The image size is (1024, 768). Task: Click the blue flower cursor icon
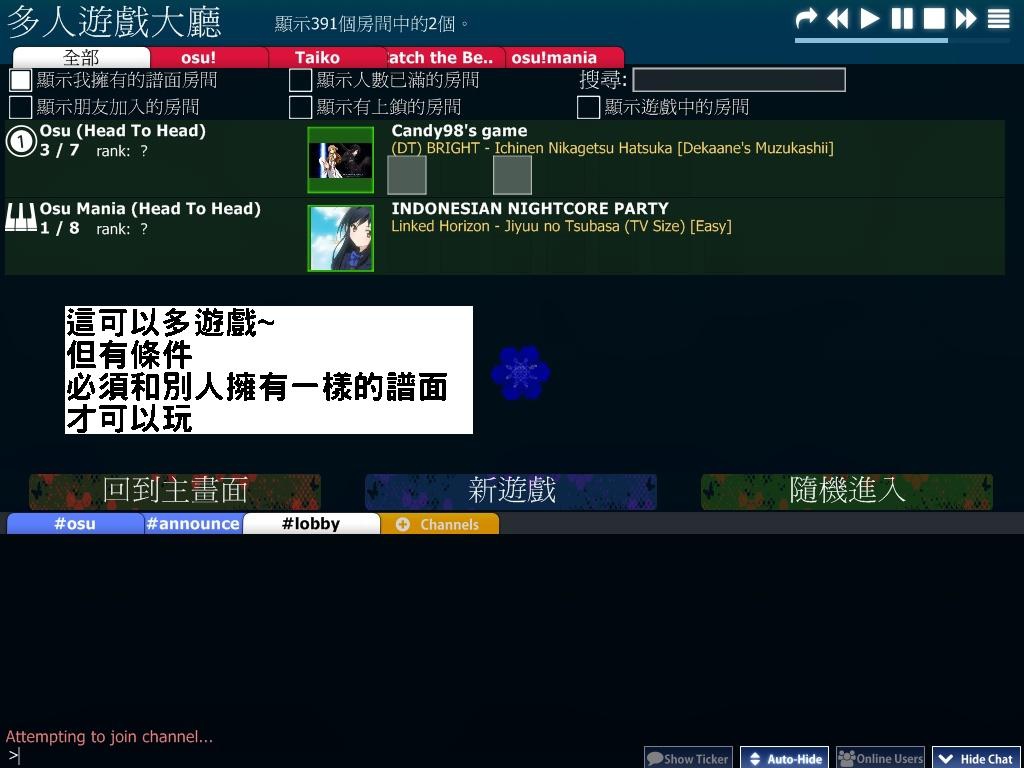tap(520, 373)
